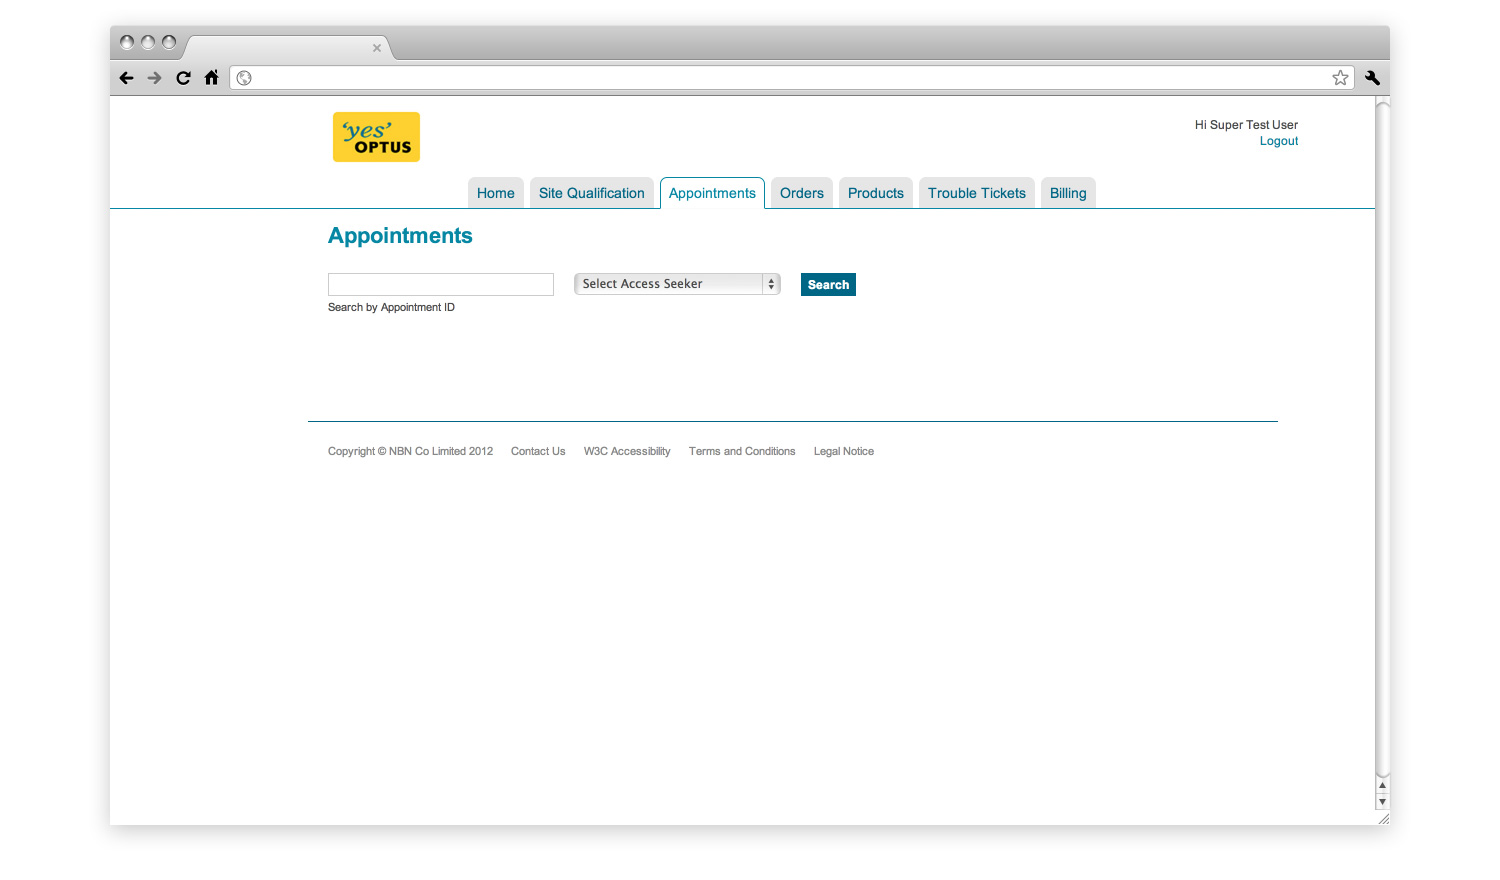Open the Select Access Seeker dropdown
Viewport: 1500px width, 880px height.
pyautogui.click(x=677, y=284)
